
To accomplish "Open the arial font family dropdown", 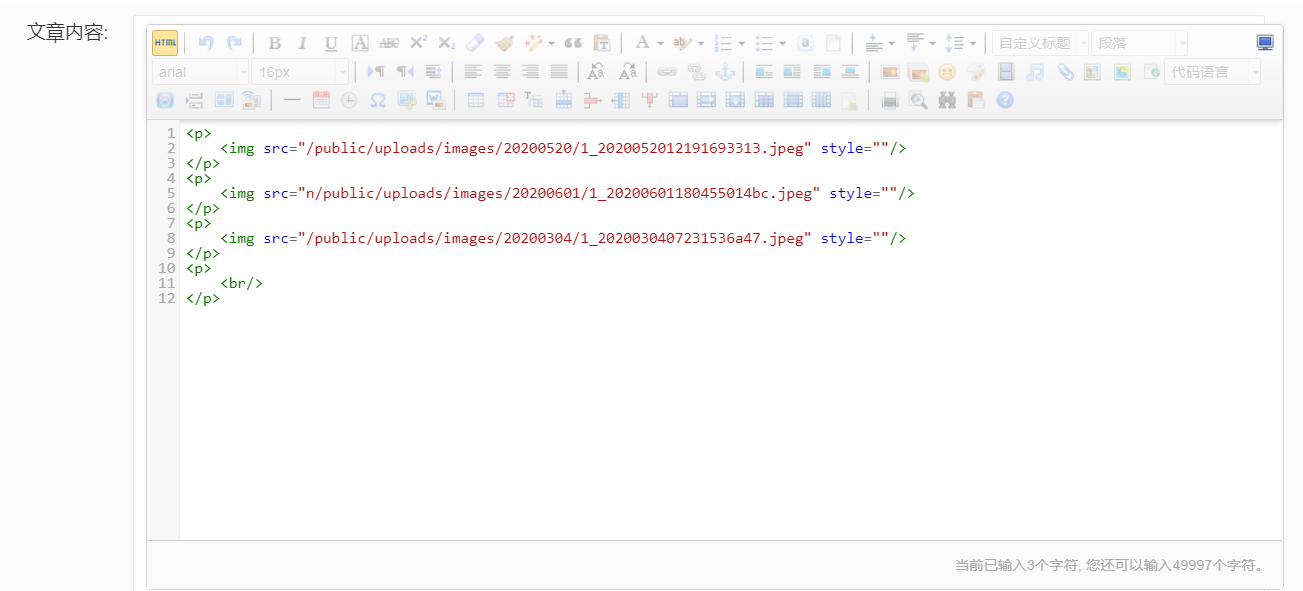I will coord(200,72).
